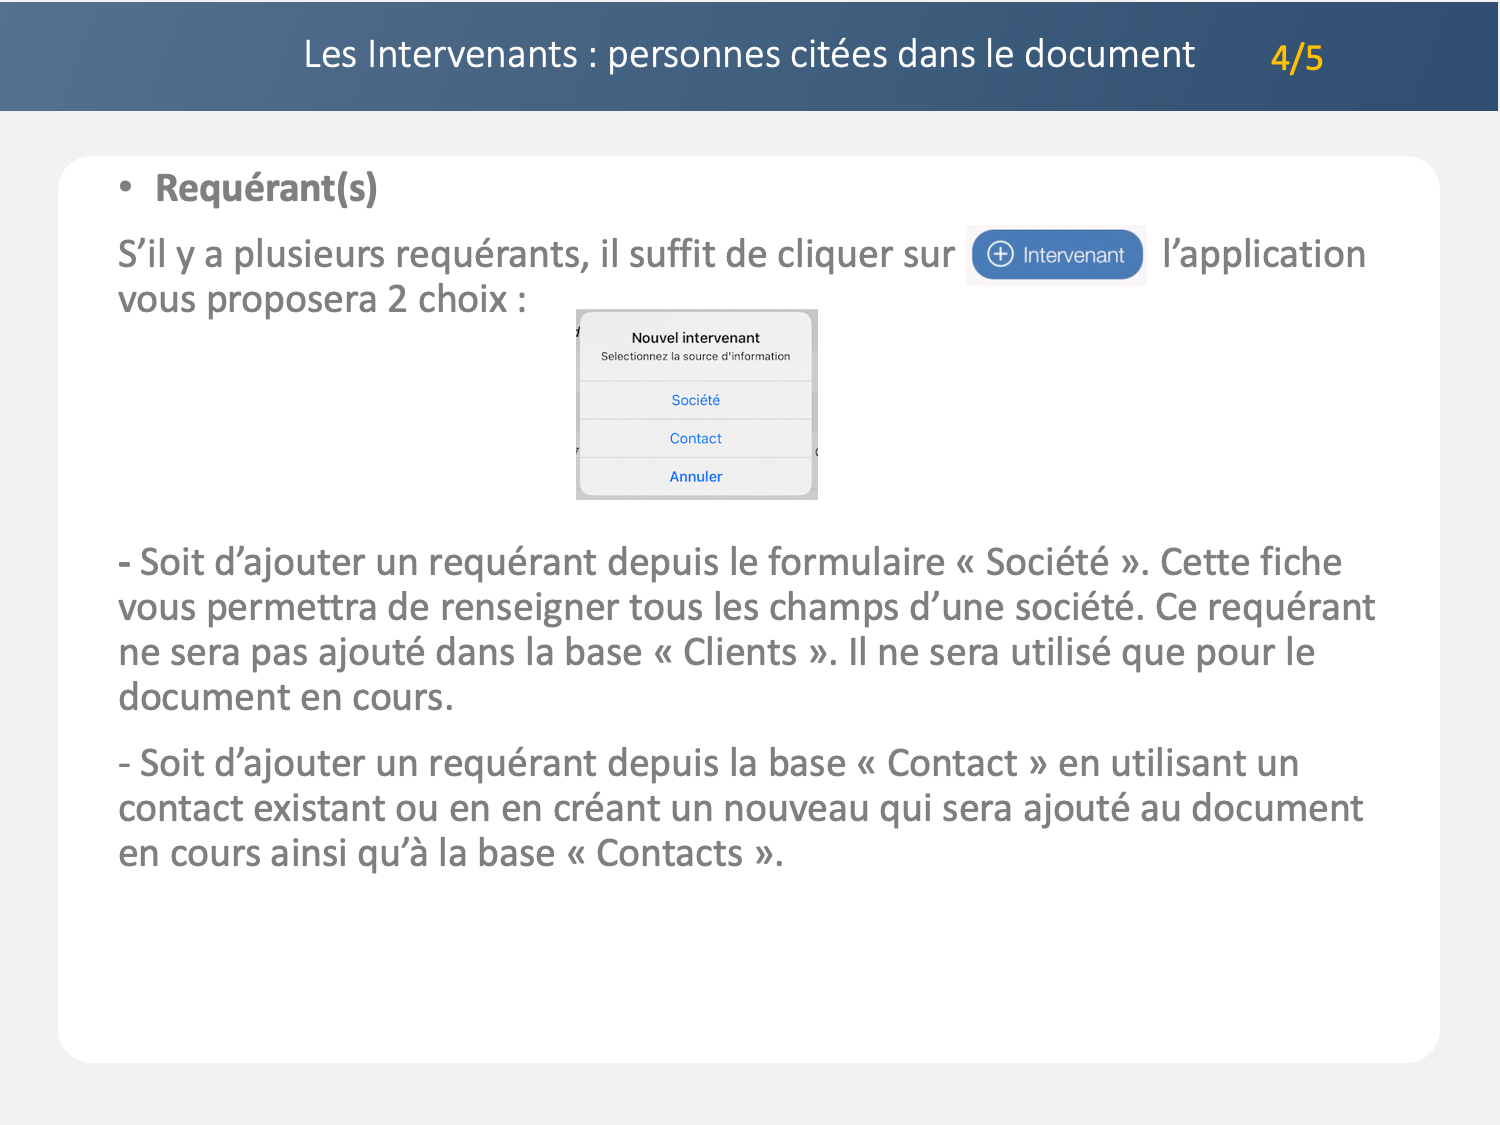The image size is (1500, 1125).
Task: Click the Selectionnez la source d'information subtitle
Action: (x=695, y=356)
